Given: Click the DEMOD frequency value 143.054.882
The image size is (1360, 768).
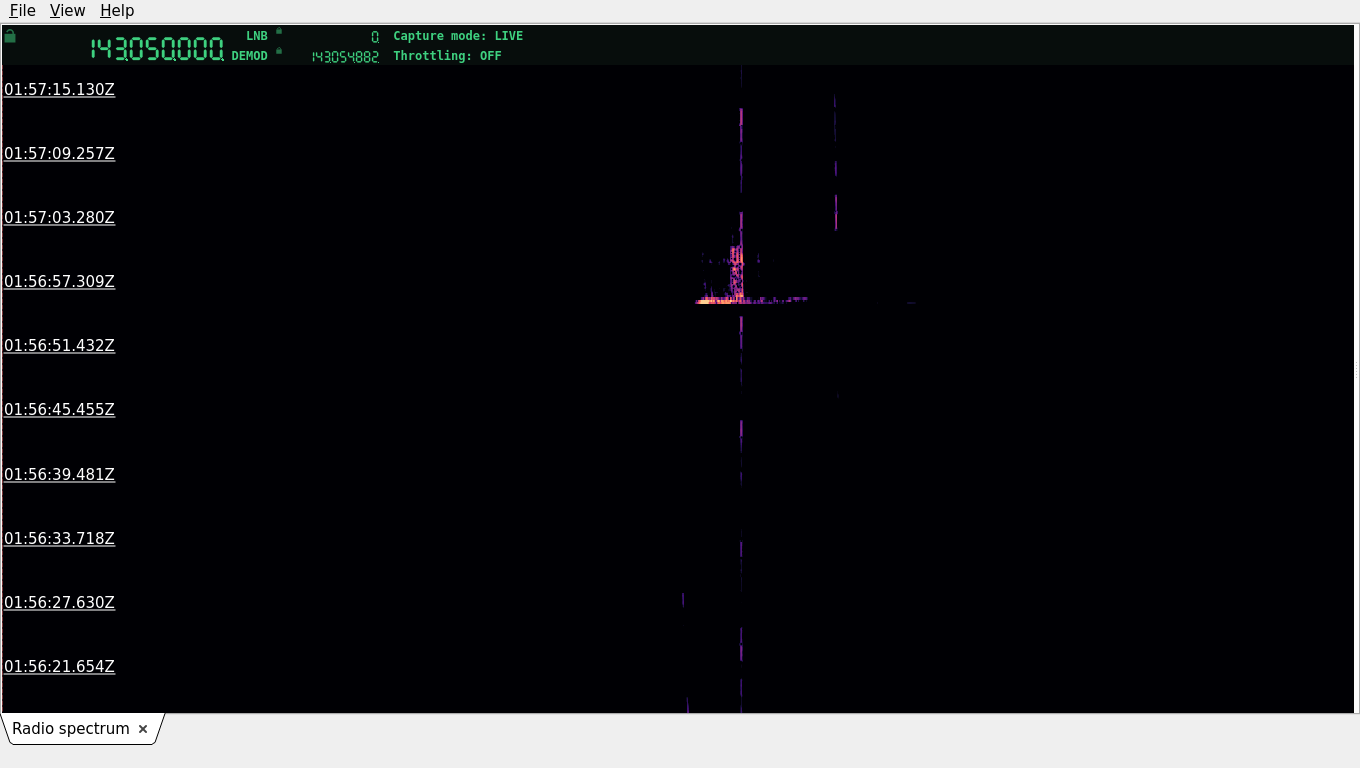Looking at the screenshot, I should (345, 57).
